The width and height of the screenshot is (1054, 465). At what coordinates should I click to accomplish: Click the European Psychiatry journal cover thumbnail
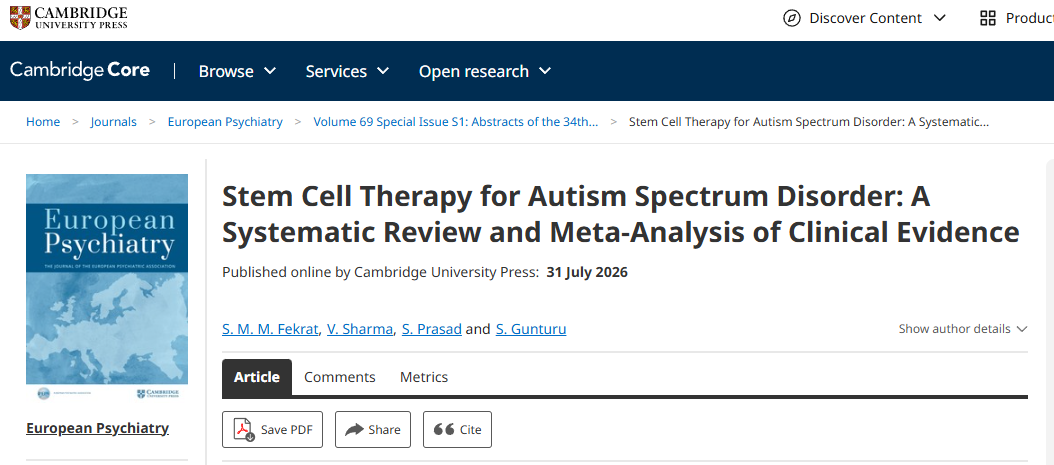click(107, 286)
